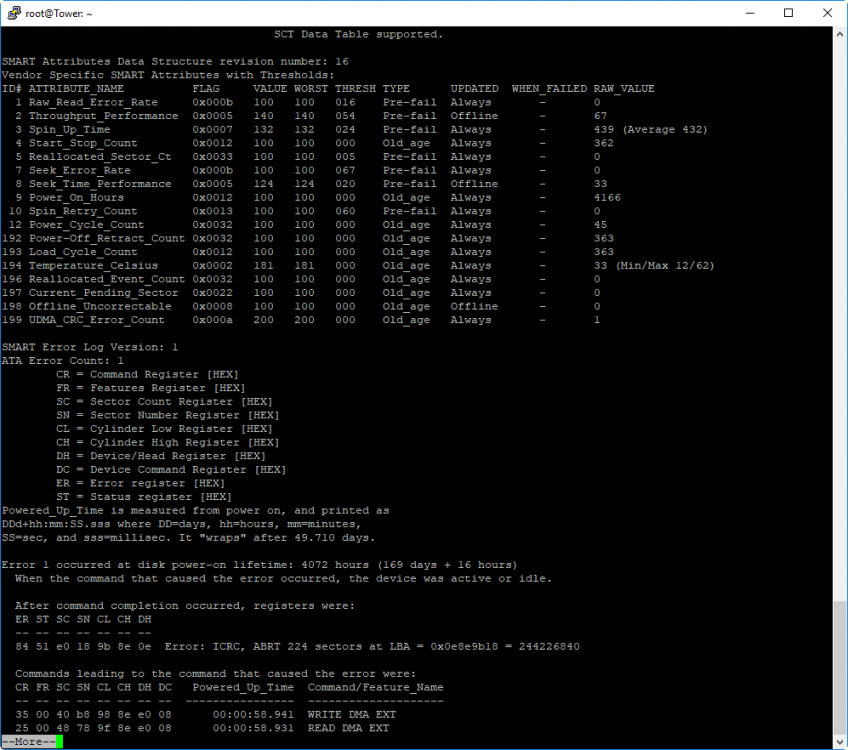Click the Powered_Up_Time column header

(243, 687)
